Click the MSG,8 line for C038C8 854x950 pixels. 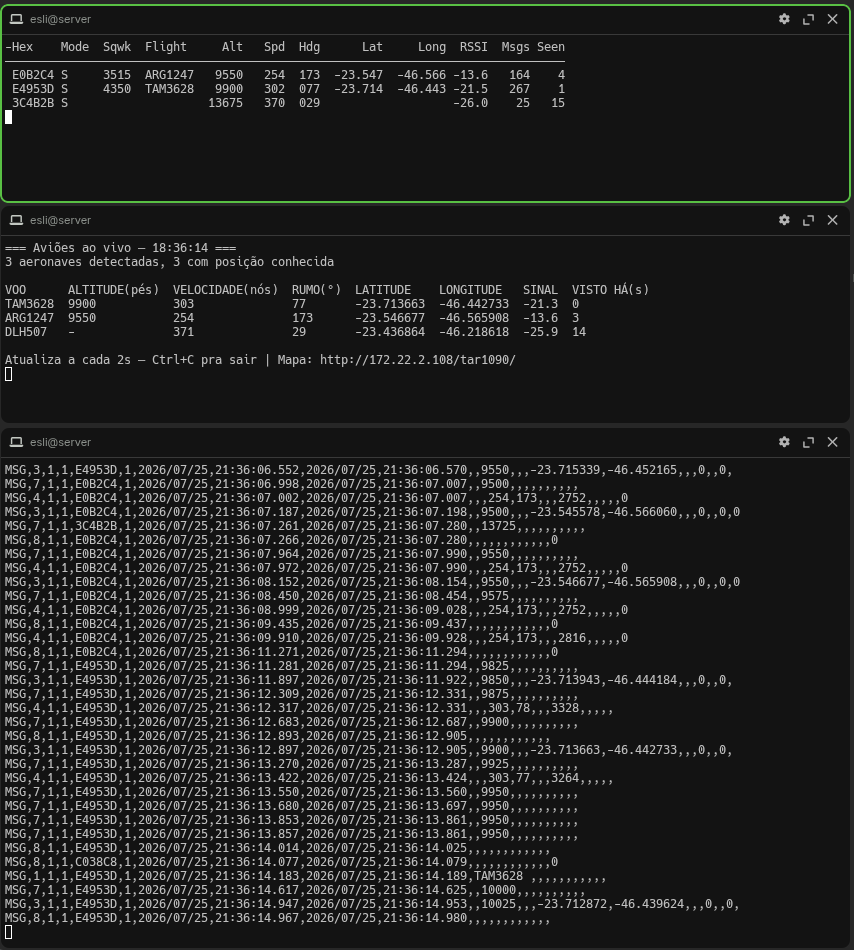click(x=281, y=862)
